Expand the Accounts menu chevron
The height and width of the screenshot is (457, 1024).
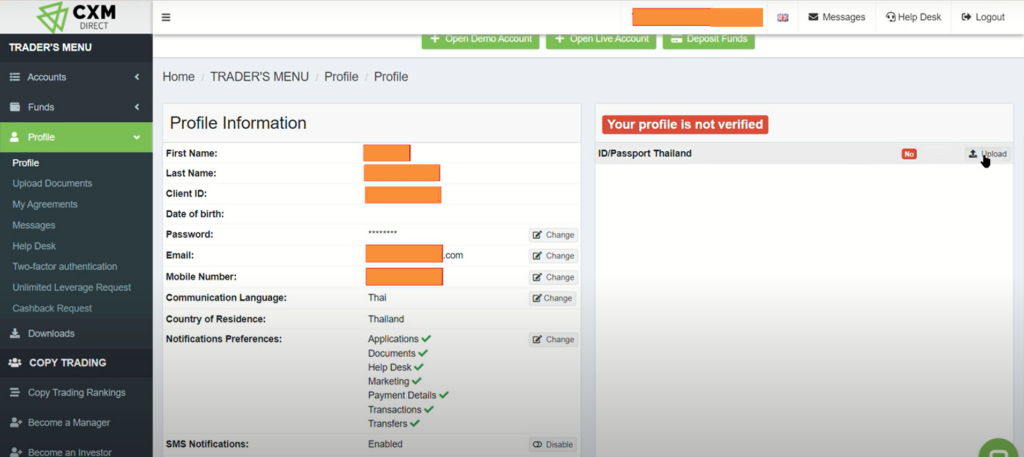point(137,77)
